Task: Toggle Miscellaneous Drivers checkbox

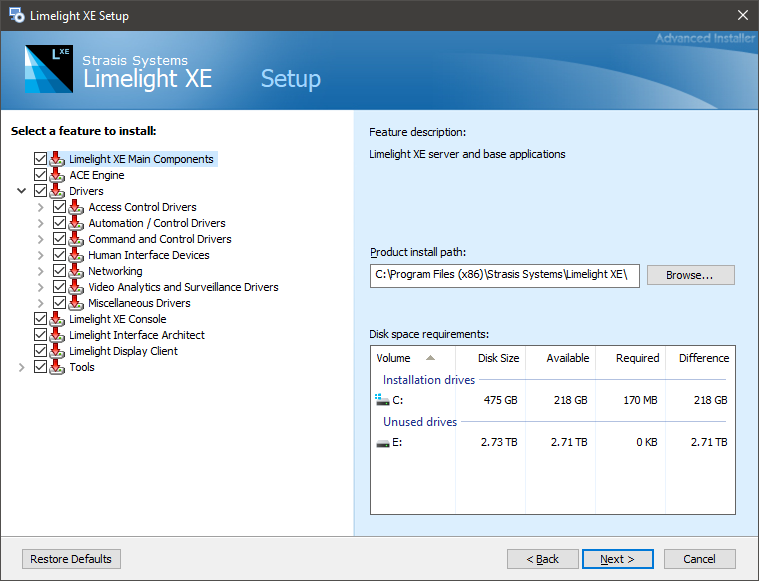Action: (x=59, y=303)
